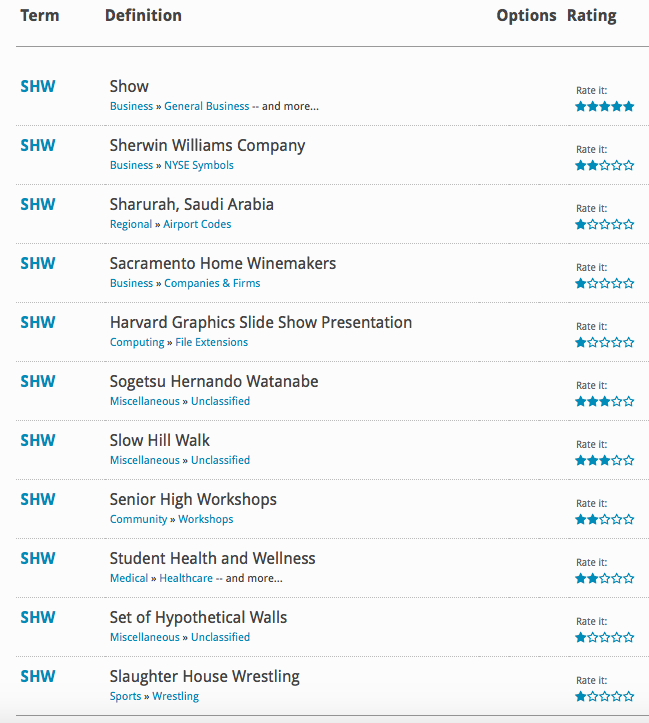
Task: Give Sherwin Williams Company a four-star rating
Action: click(x=617, y=166)
